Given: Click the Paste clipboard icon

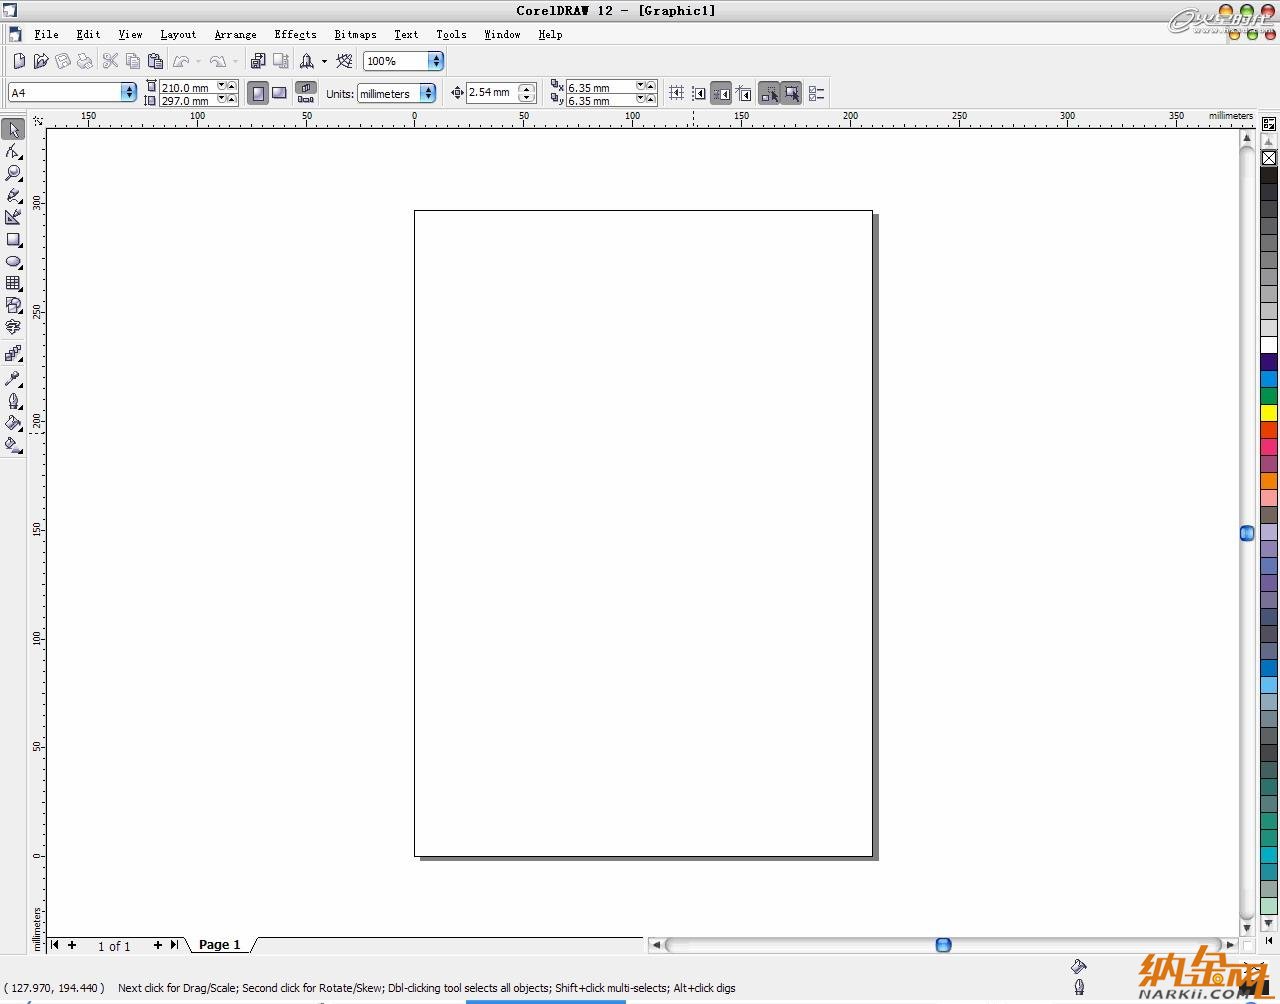Looking at the screenshot, I should click(155, 61).
